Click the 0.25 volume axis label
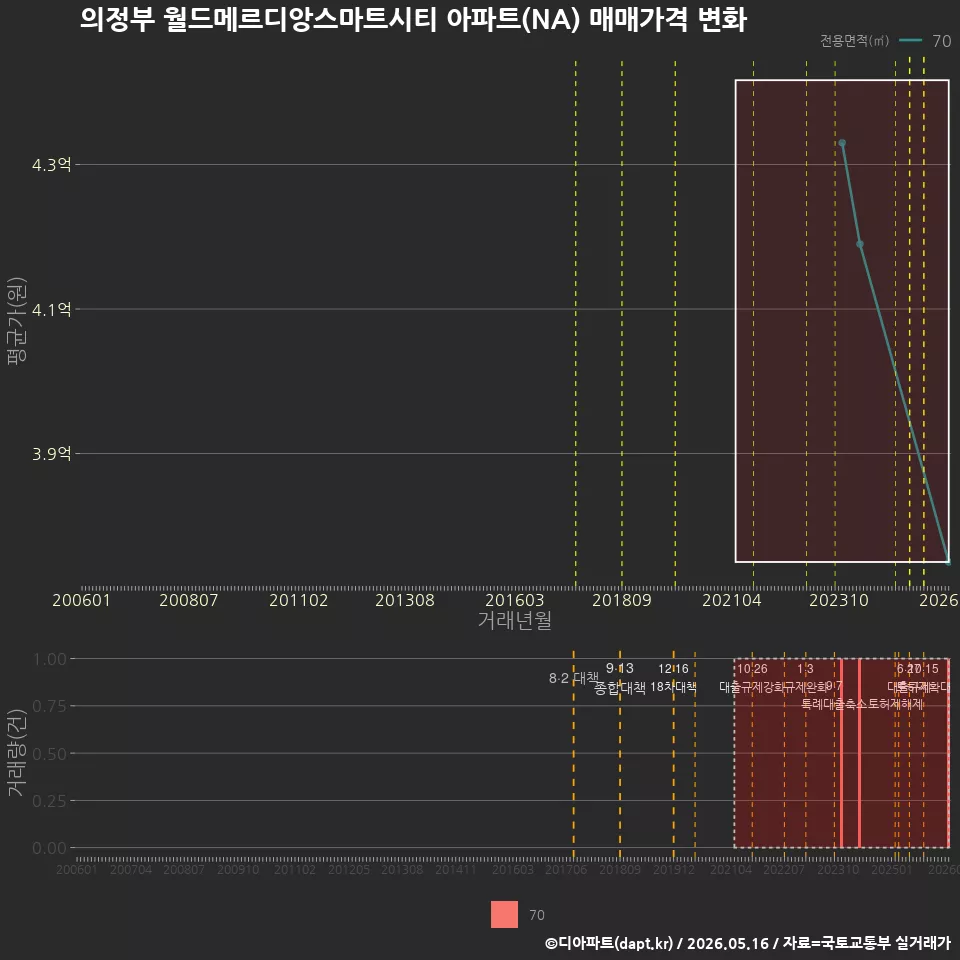This screenshot has width=960, height=960. click(50, 801)
